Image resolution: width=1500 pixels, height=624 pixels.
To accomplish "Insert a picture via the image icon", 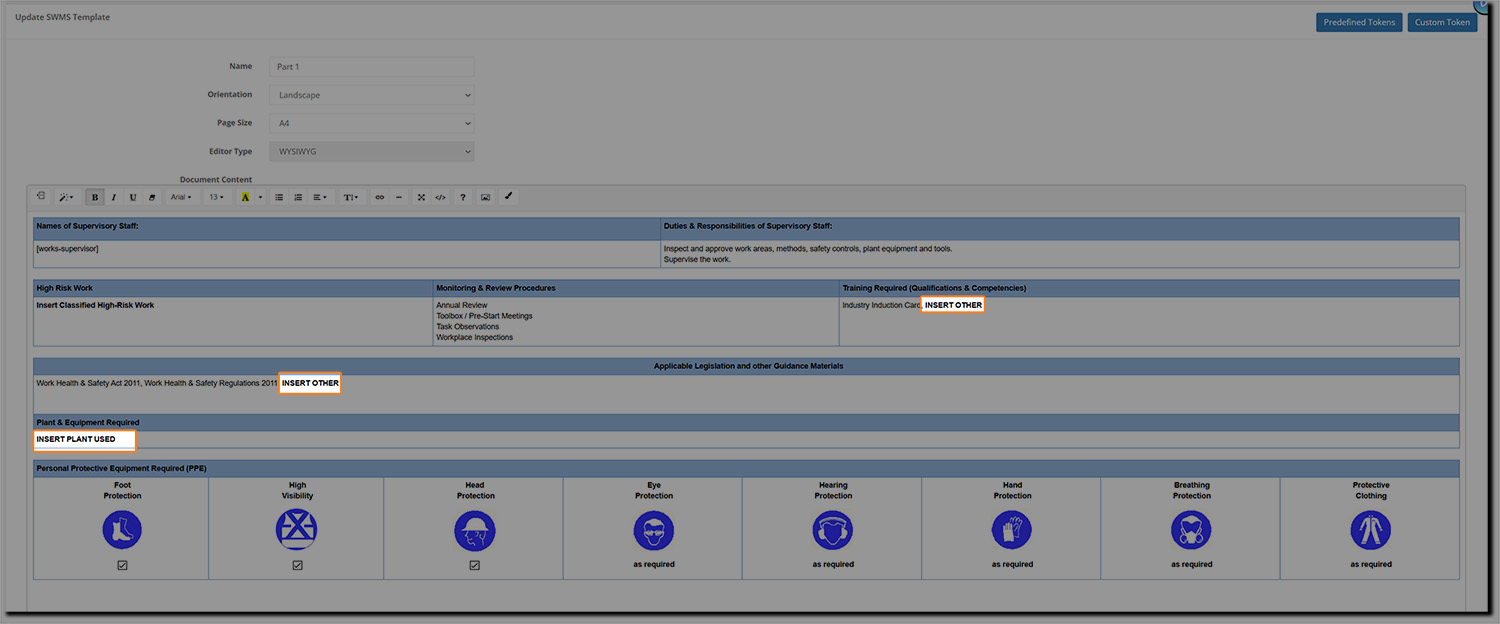I will pos(485,197).
